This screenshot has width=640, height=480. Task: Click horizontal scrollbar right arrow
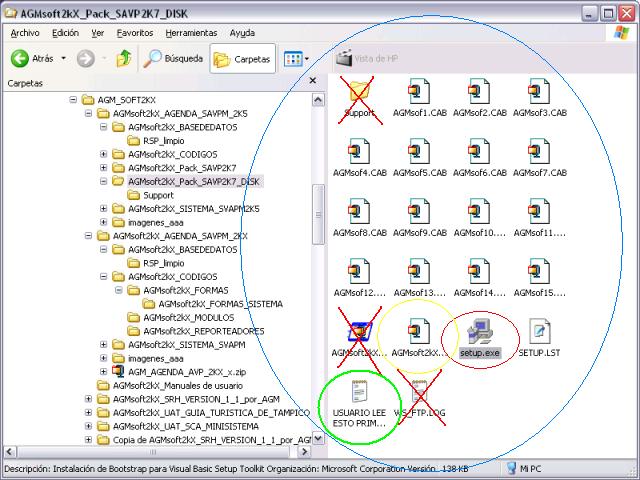tap(304, 452)
